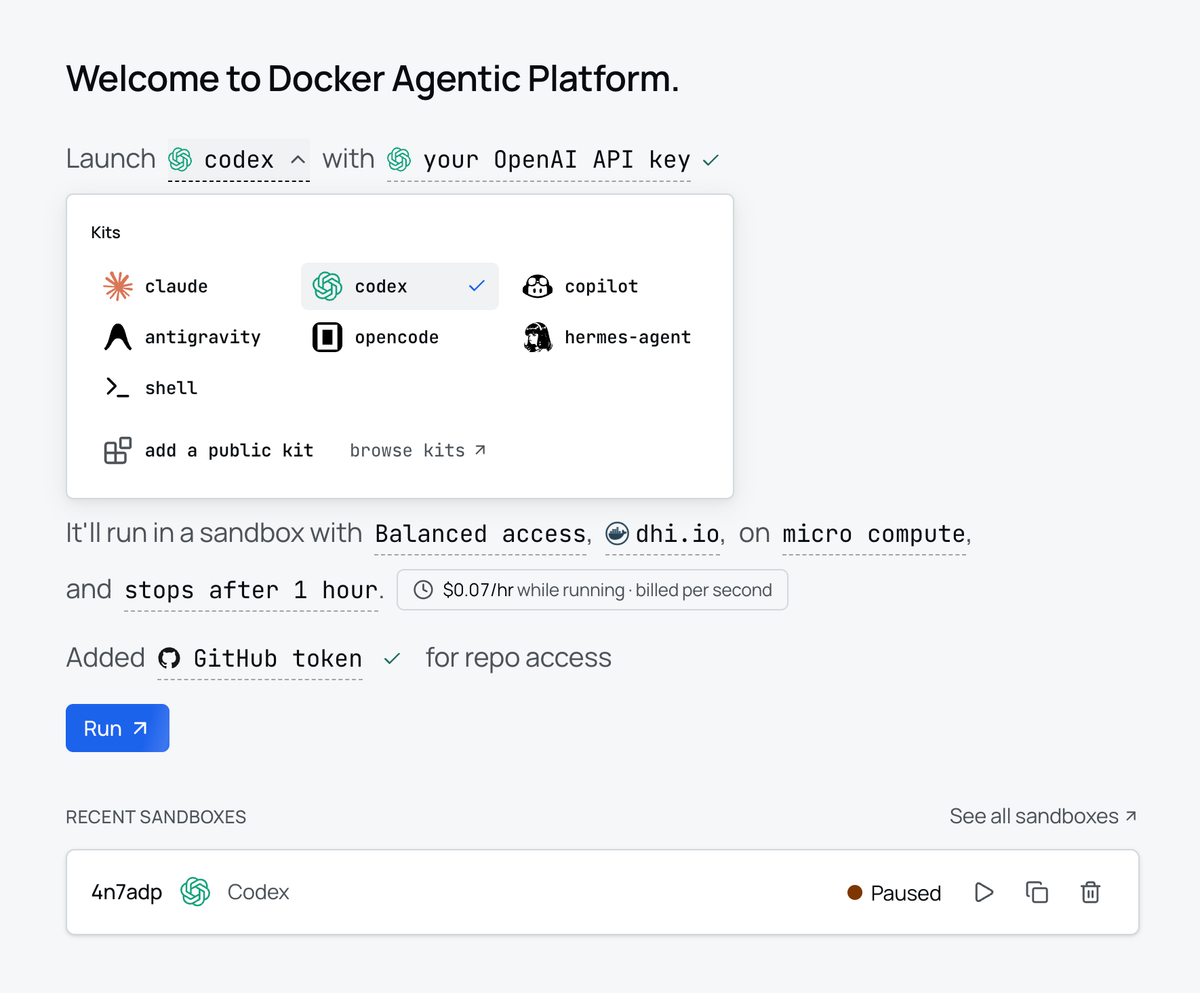Change the micro compute setting

coord(874,534)
